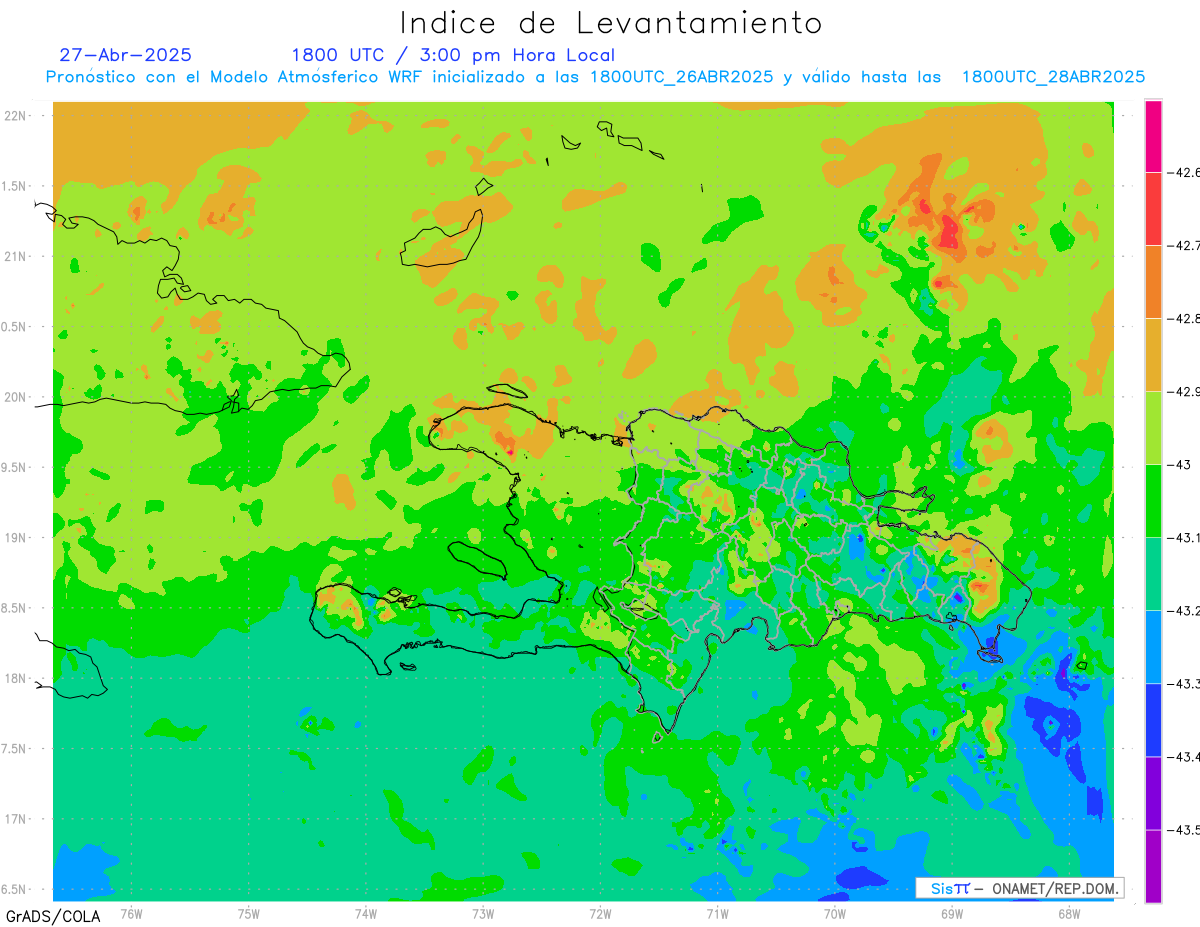Click the '72W' longitude label
Screen dimensions: 1200x927
pos(600,913)
